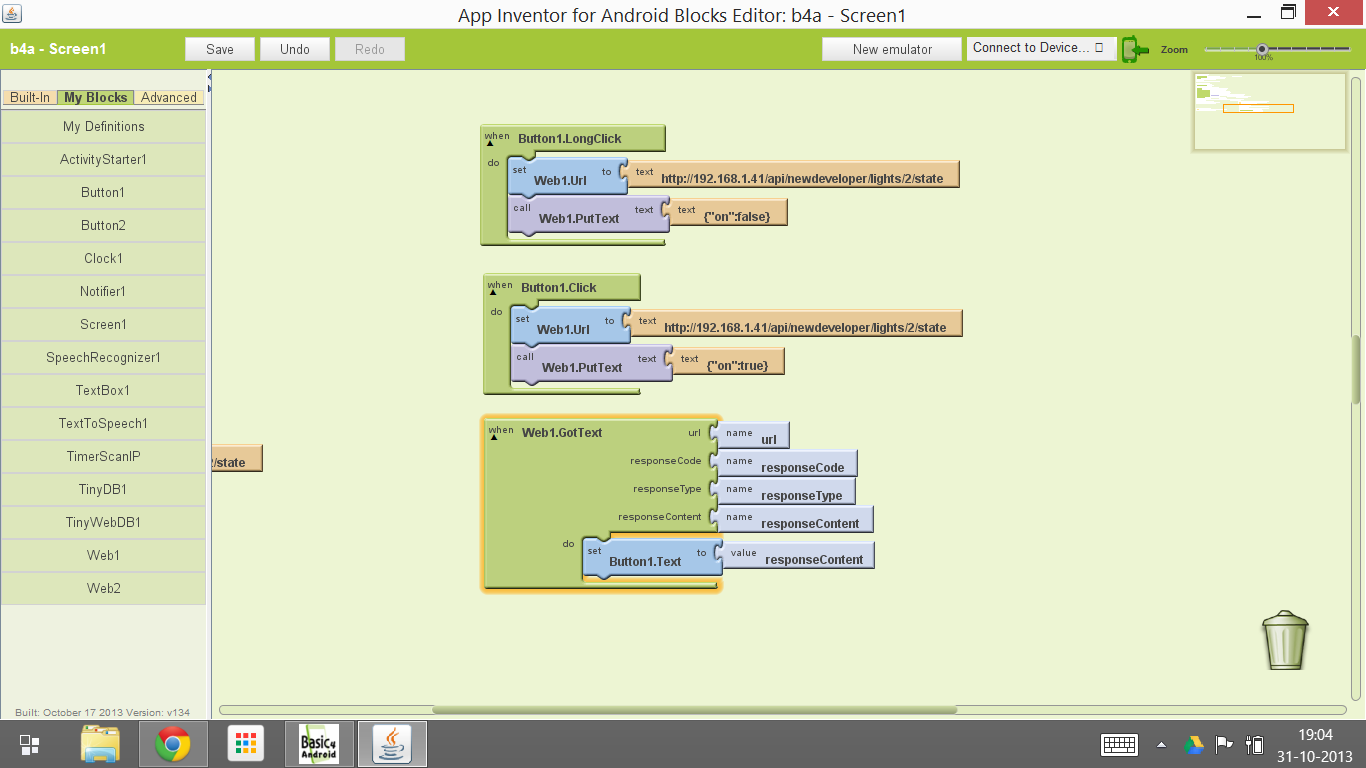Click the Undo button

(x=295, y=49)
